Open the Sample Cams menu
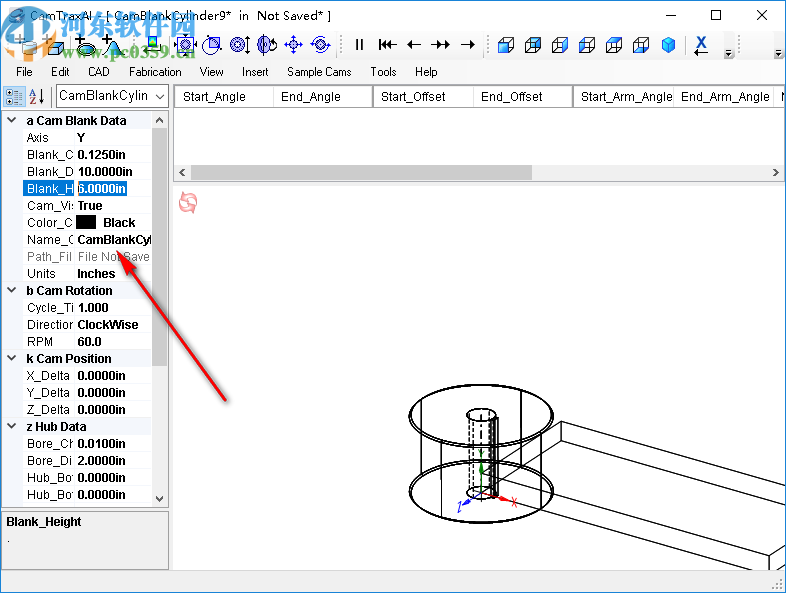This screenshot has height=593, width=786. pyautogui.click(x=318, y=72)
